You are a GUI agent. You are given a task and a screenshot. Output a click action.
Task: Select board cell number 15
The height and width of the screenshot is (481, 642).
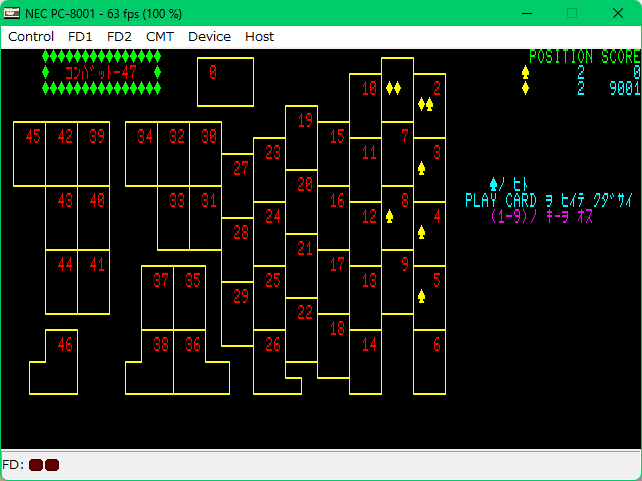(x=333, y=154)
